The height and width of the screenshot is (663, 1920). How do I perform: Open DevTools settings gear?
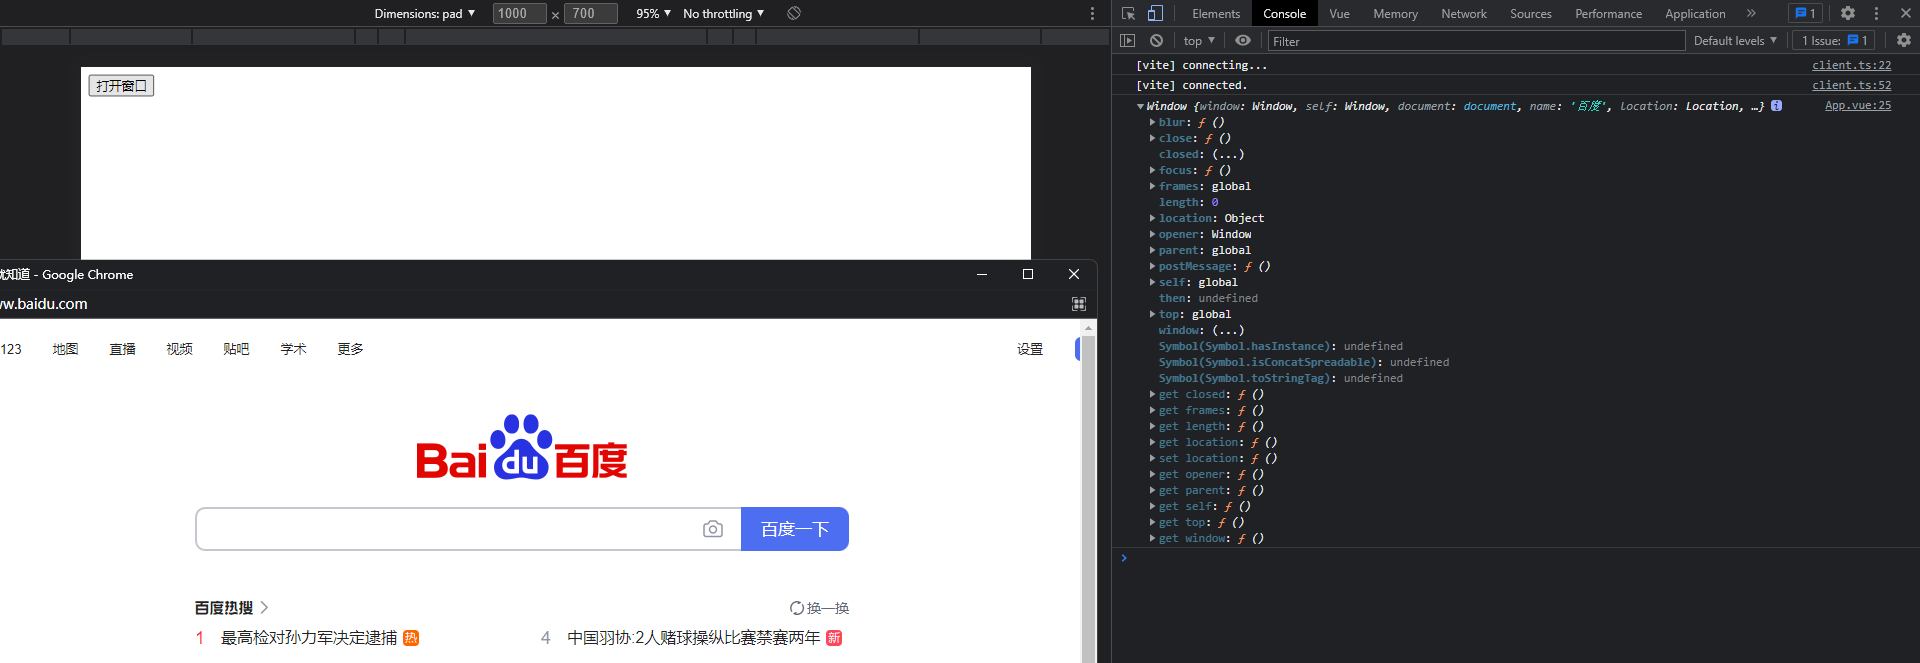[x=1848, y=13]
